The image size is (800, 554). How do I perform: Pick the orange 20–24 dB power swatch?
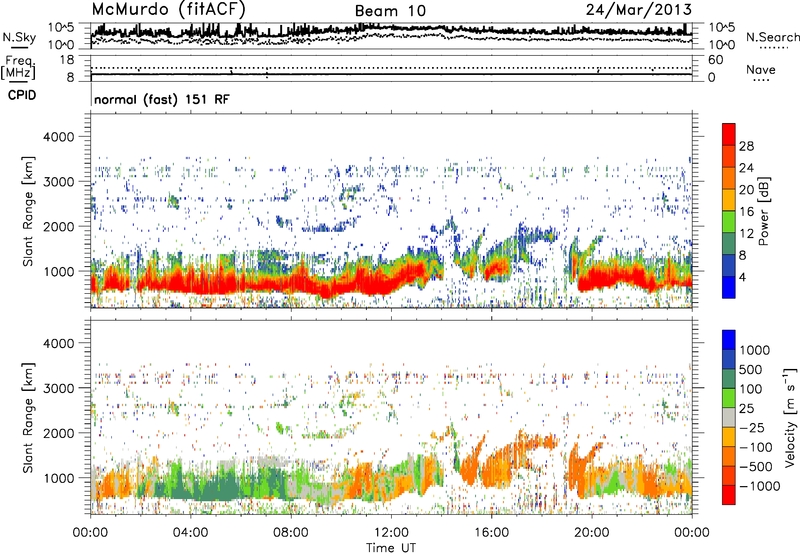(x=729, y=179)
